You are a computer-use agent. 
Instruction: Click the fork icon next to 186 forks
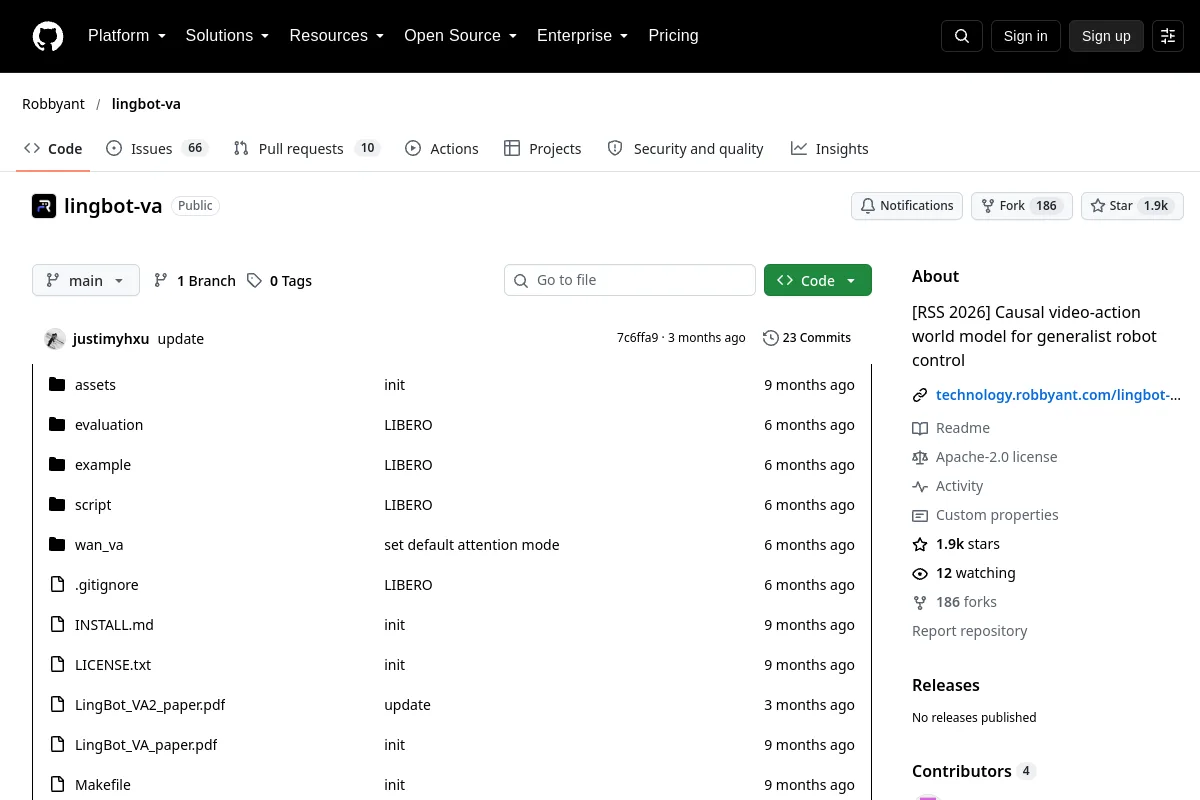(x=920, y=602)
